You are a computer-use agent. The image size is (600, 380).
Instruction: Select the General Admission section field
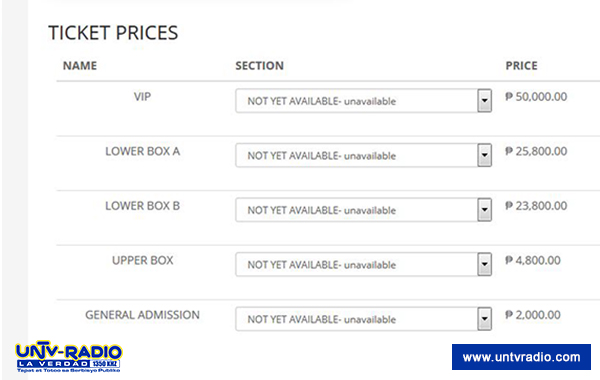coord(364,319)
